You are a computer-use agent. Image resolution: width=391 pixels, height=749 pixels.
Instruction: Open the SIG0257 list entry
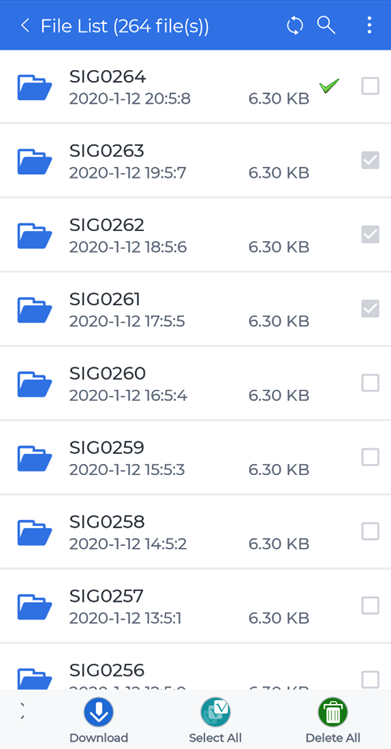pos(195,606)
